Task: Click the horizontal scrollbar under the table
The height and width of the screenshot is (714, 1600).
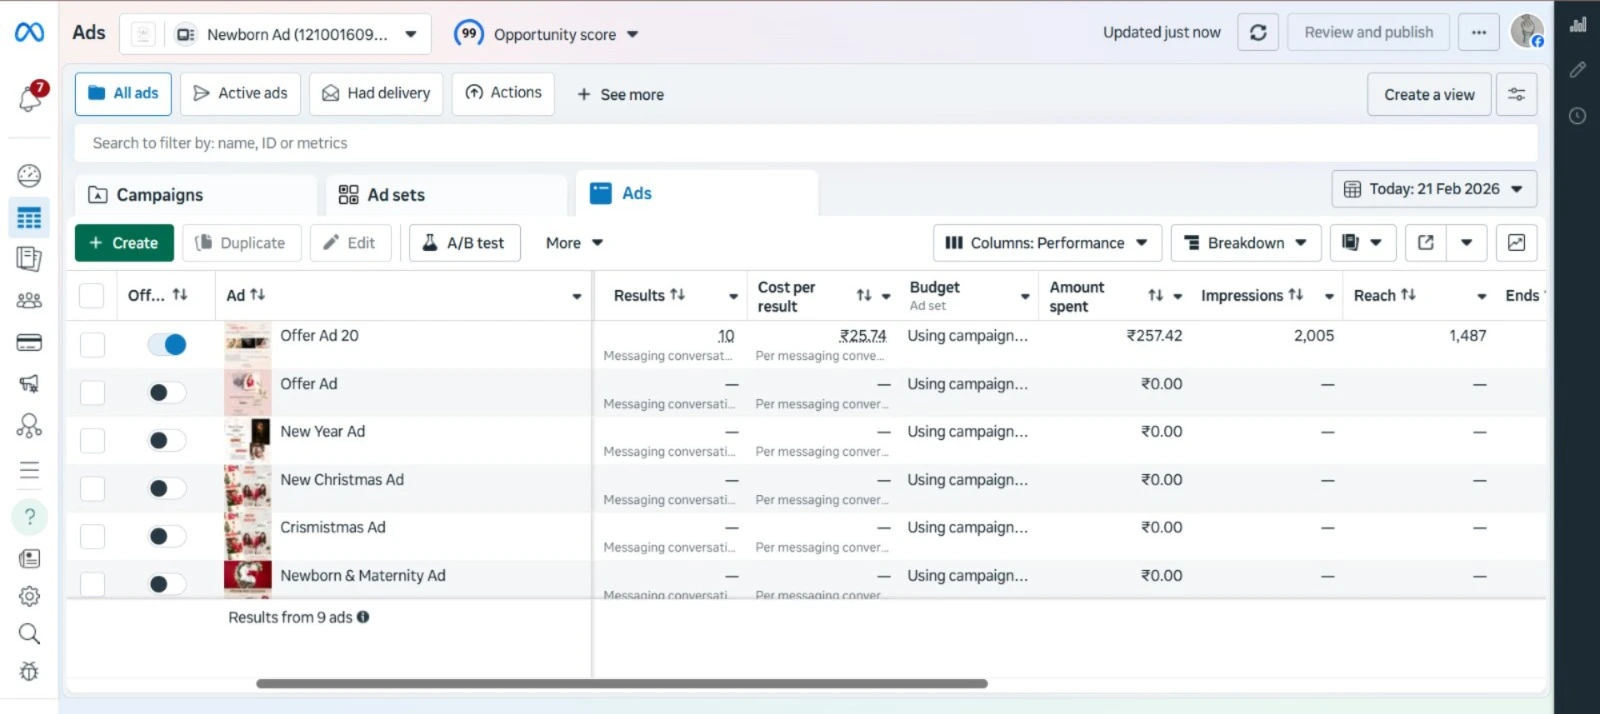Action: 622,684
